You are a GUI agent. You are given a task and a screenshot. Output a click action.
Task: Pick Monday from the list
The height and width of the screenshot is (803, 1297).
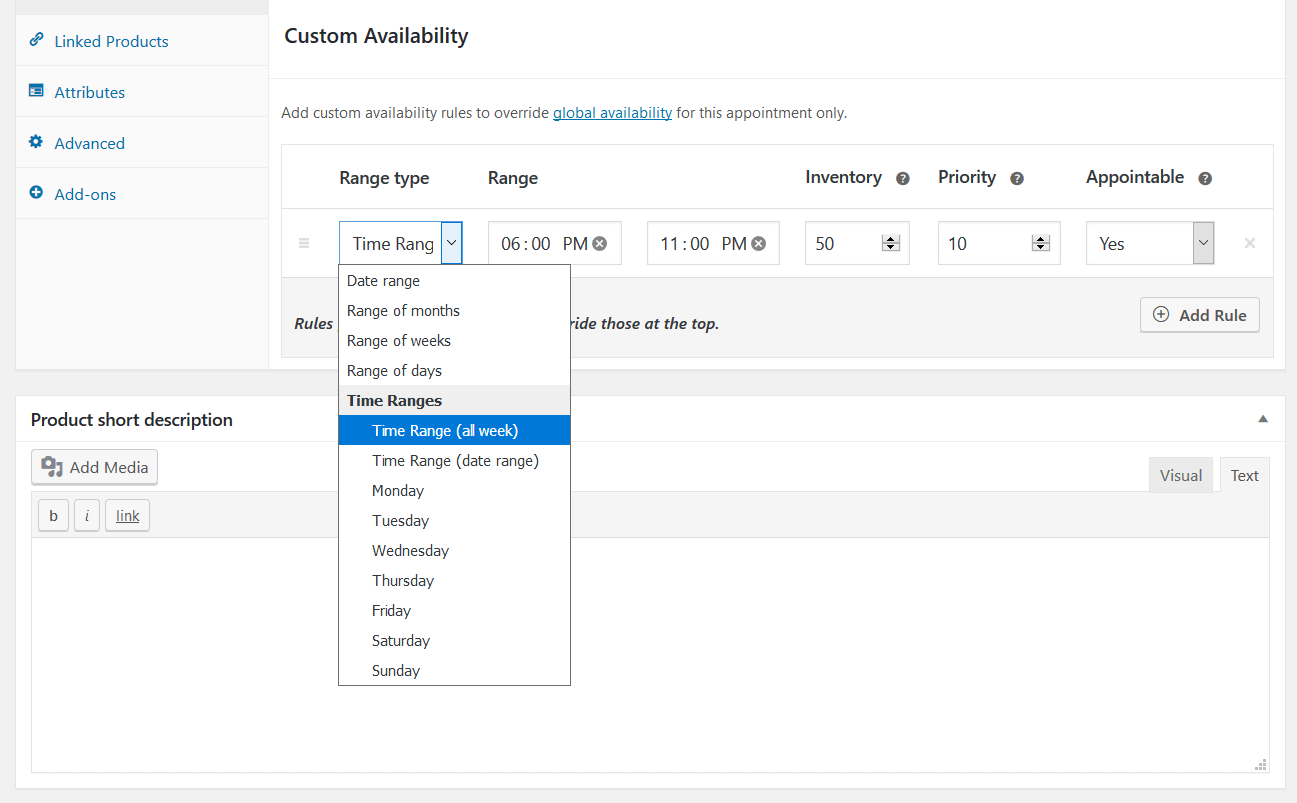click(x=454, y=491)
